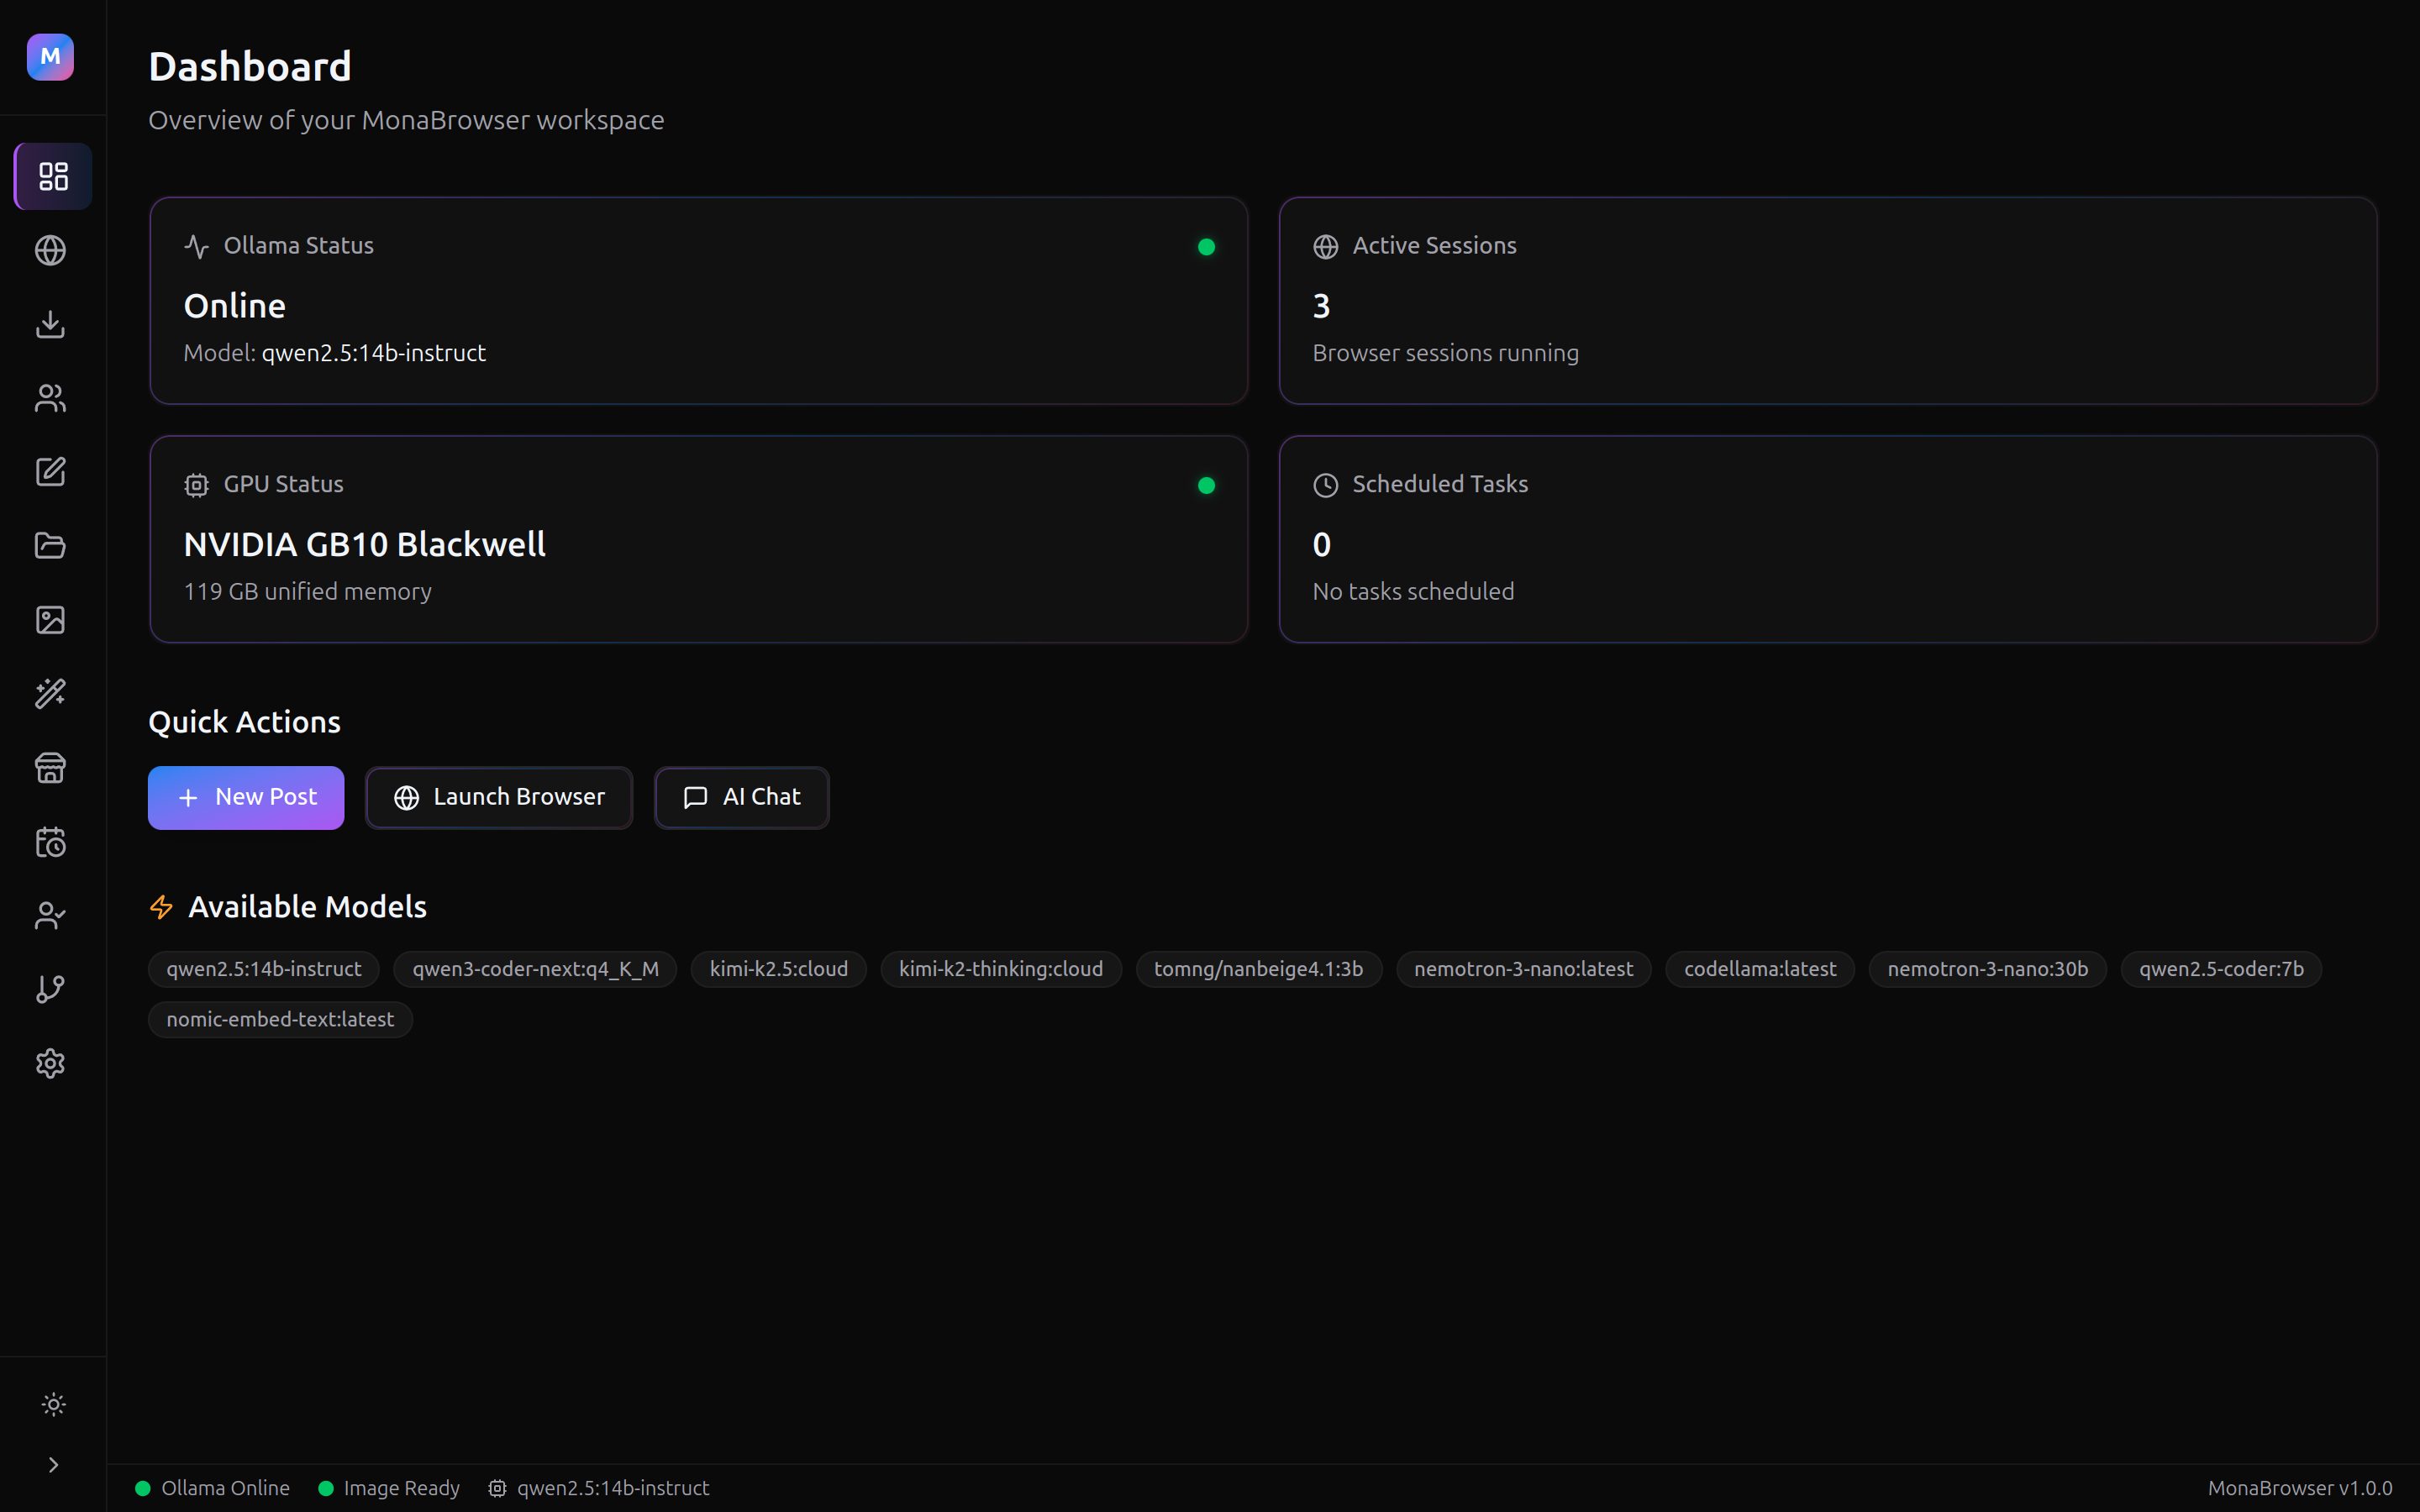Select the compose/new post sidebar icon
2420x1512 pixels.
51,472
